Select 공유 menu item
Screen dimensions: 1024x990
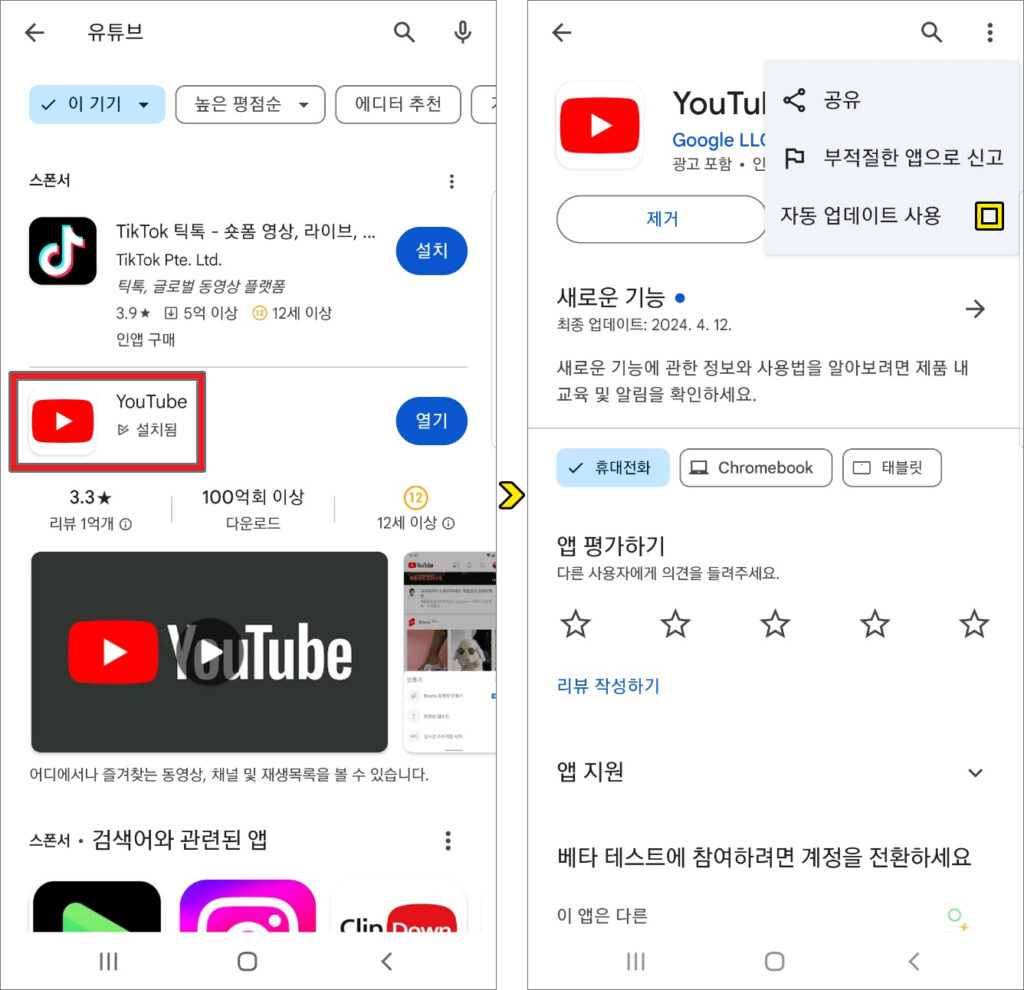[891, 100]
